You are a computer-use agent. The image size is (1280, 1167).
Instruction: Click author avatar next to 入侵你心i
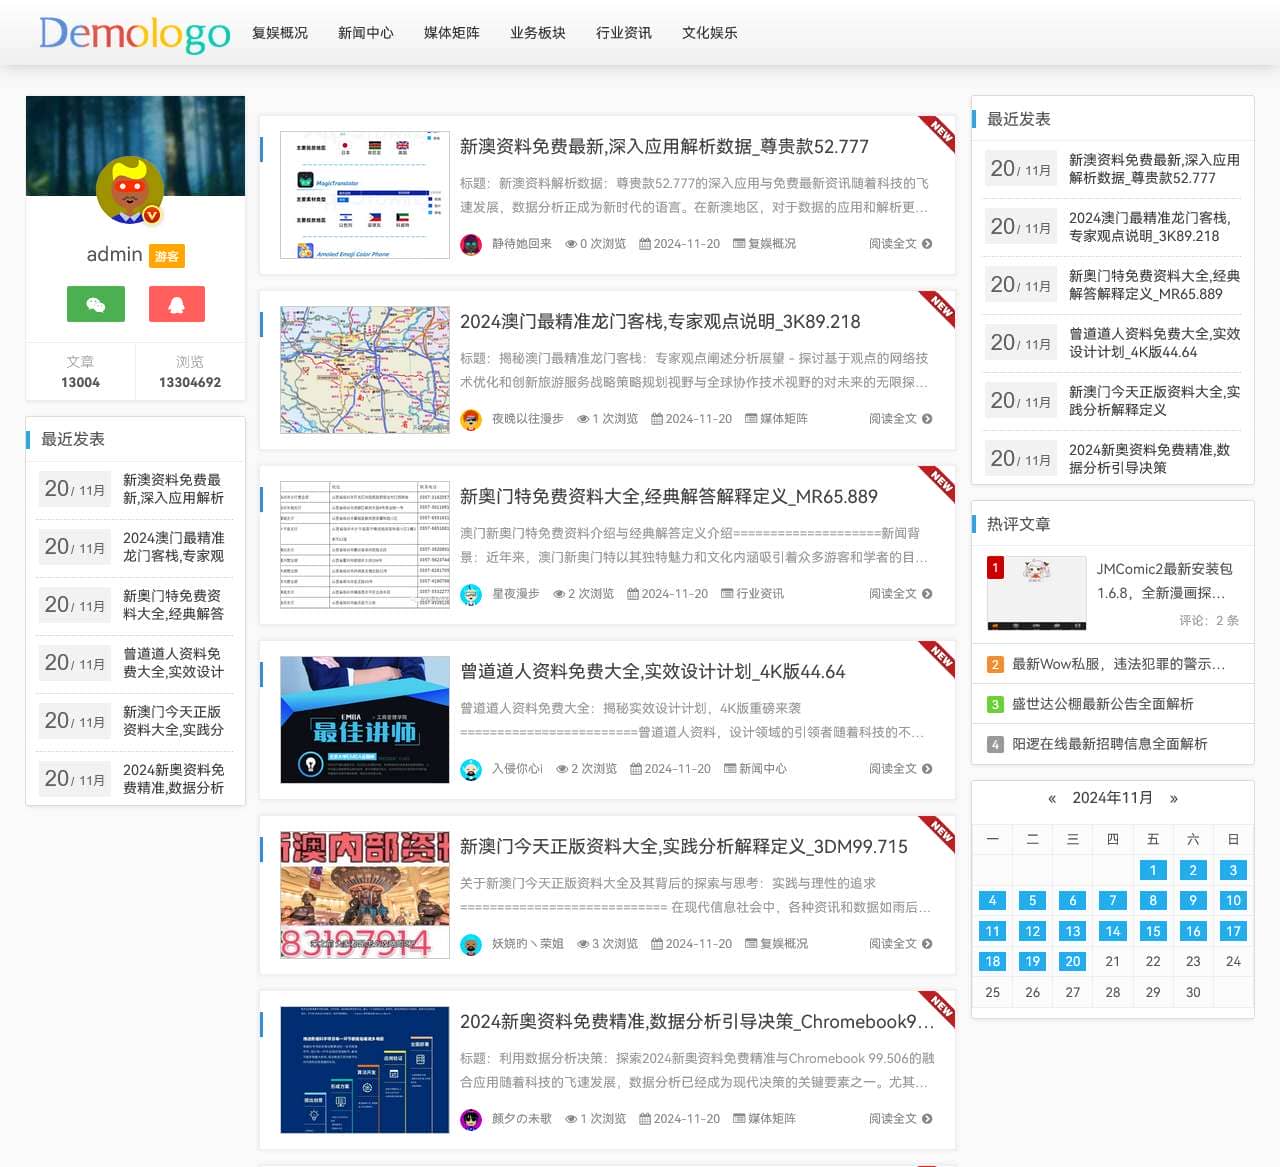pos(471,769)
